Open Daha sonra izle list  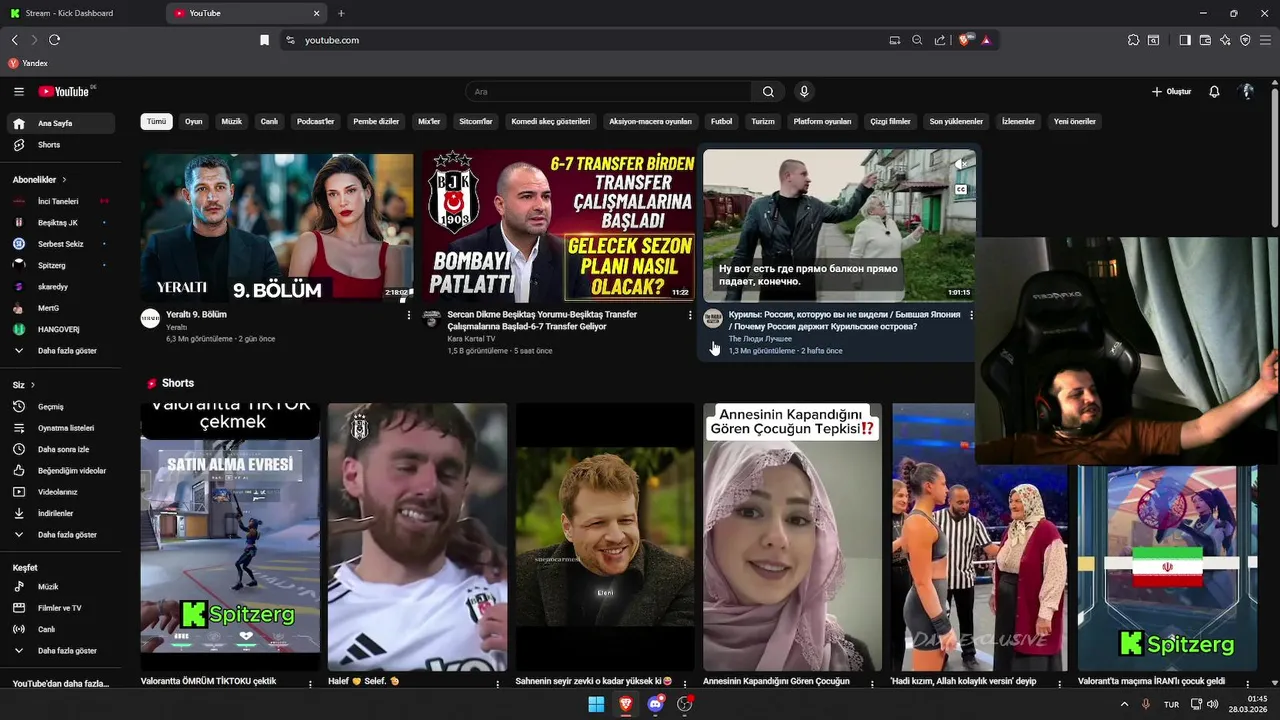[x=62, y=449]
